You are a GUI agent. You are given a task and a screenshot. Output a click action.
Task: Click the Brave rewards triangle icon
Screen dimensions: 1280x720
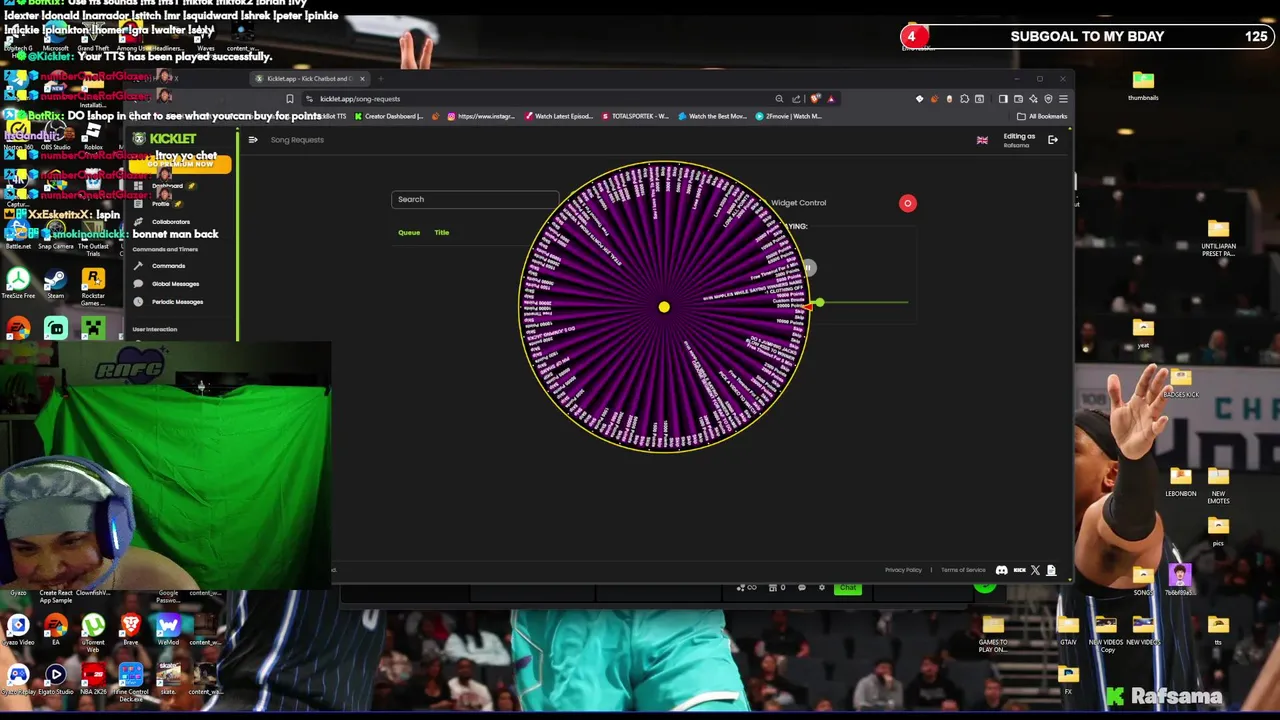831,99
